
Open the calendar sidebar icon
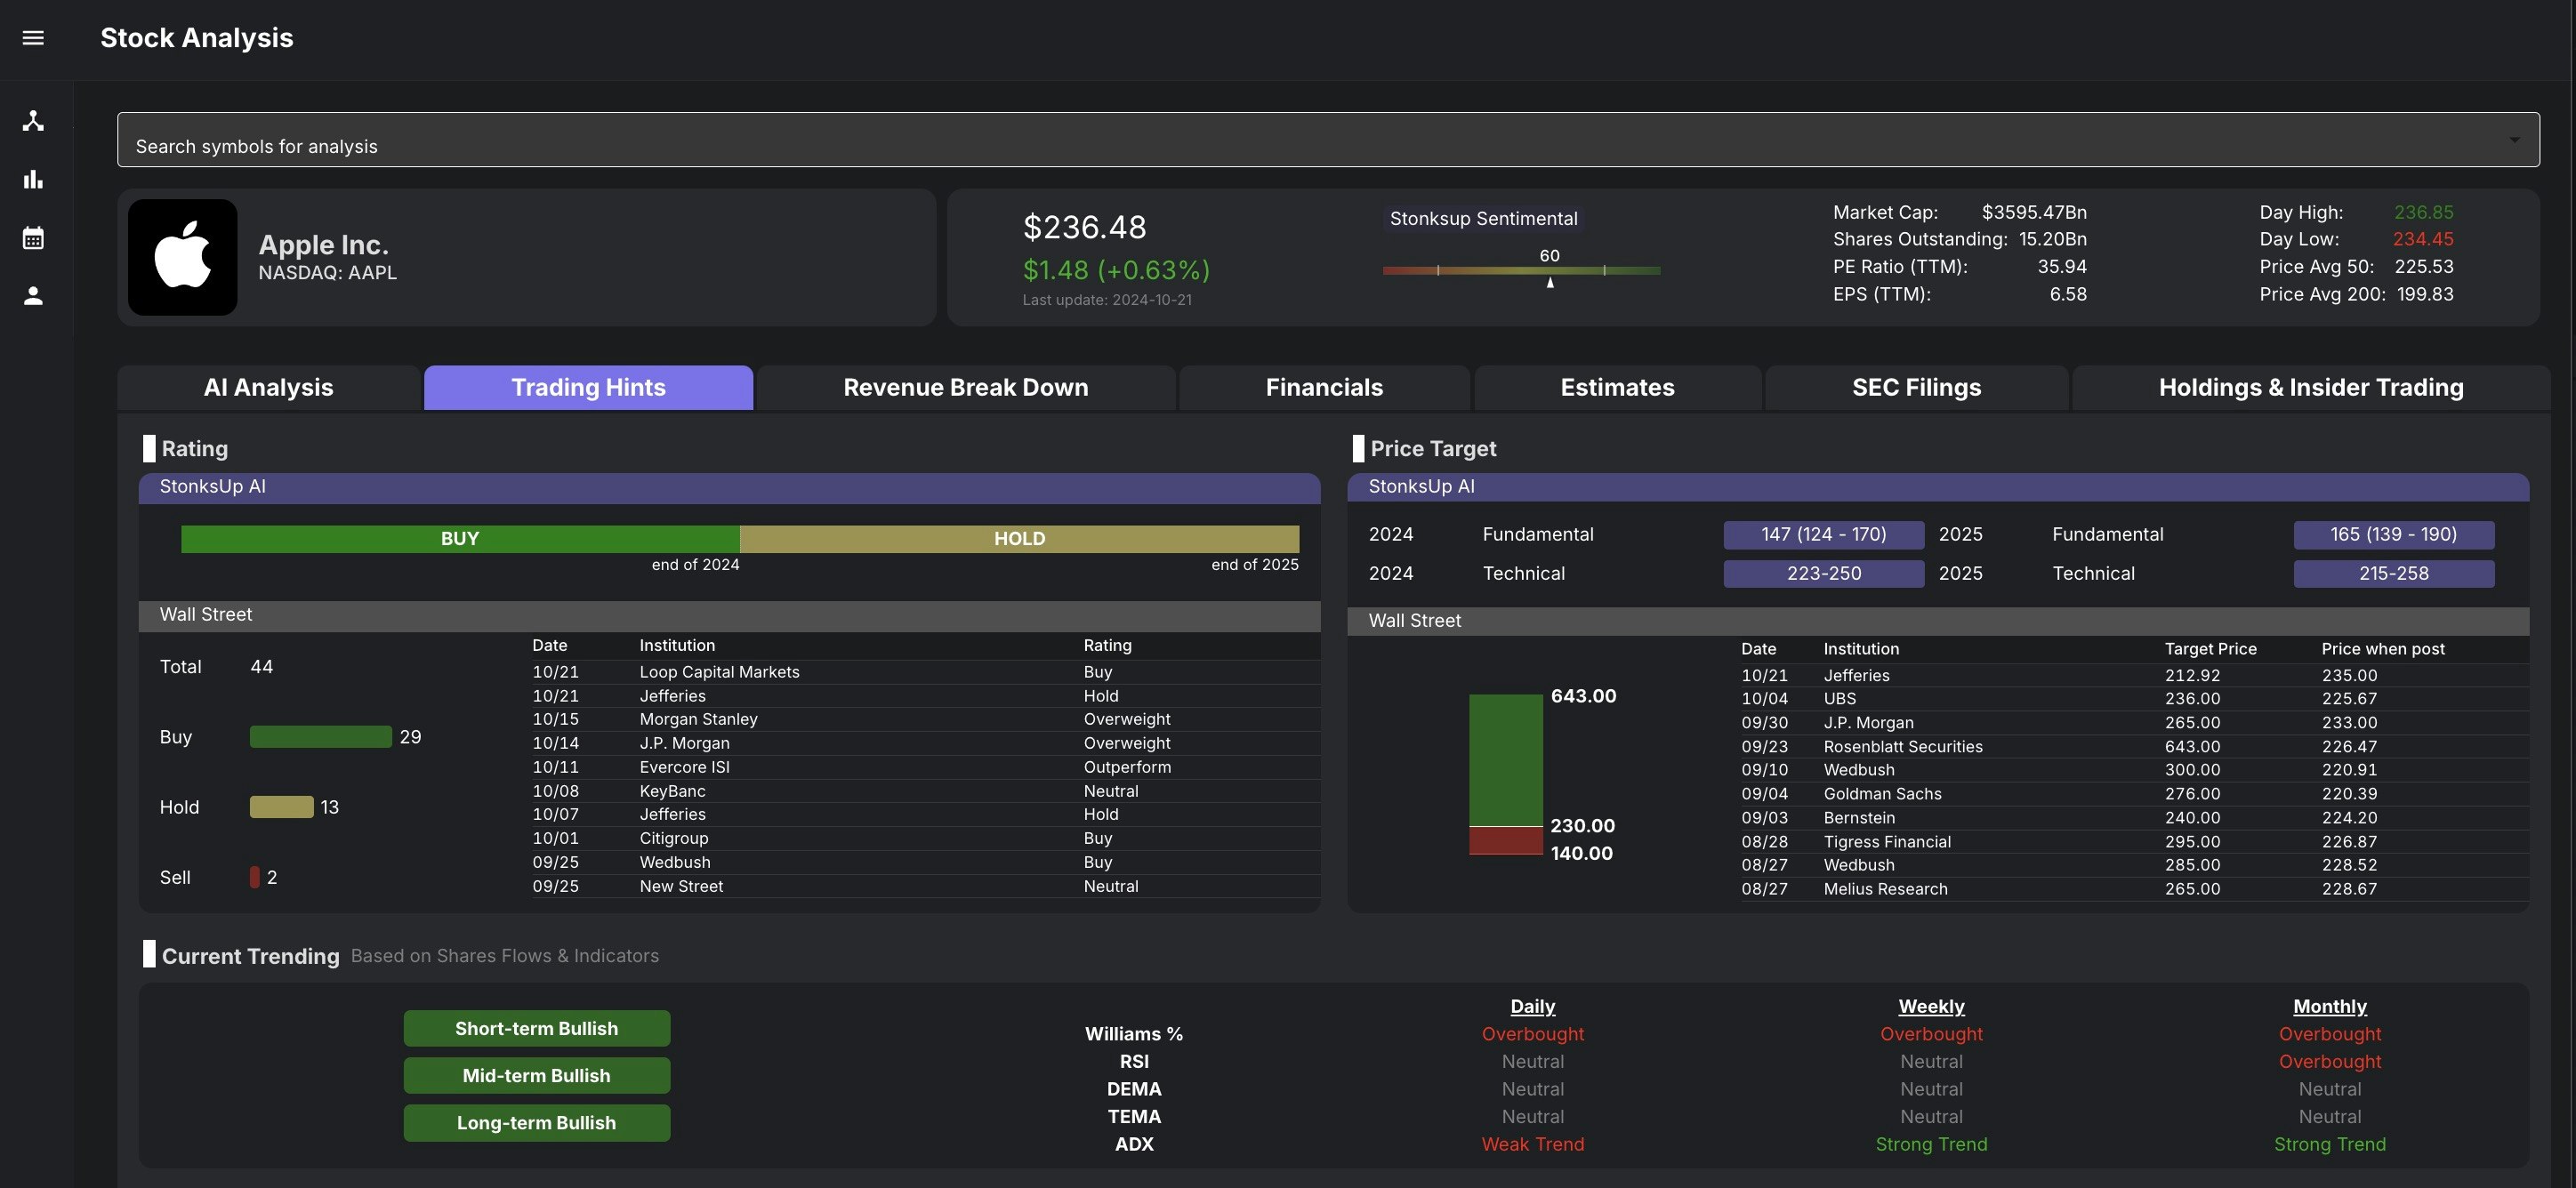click(33, 238)
